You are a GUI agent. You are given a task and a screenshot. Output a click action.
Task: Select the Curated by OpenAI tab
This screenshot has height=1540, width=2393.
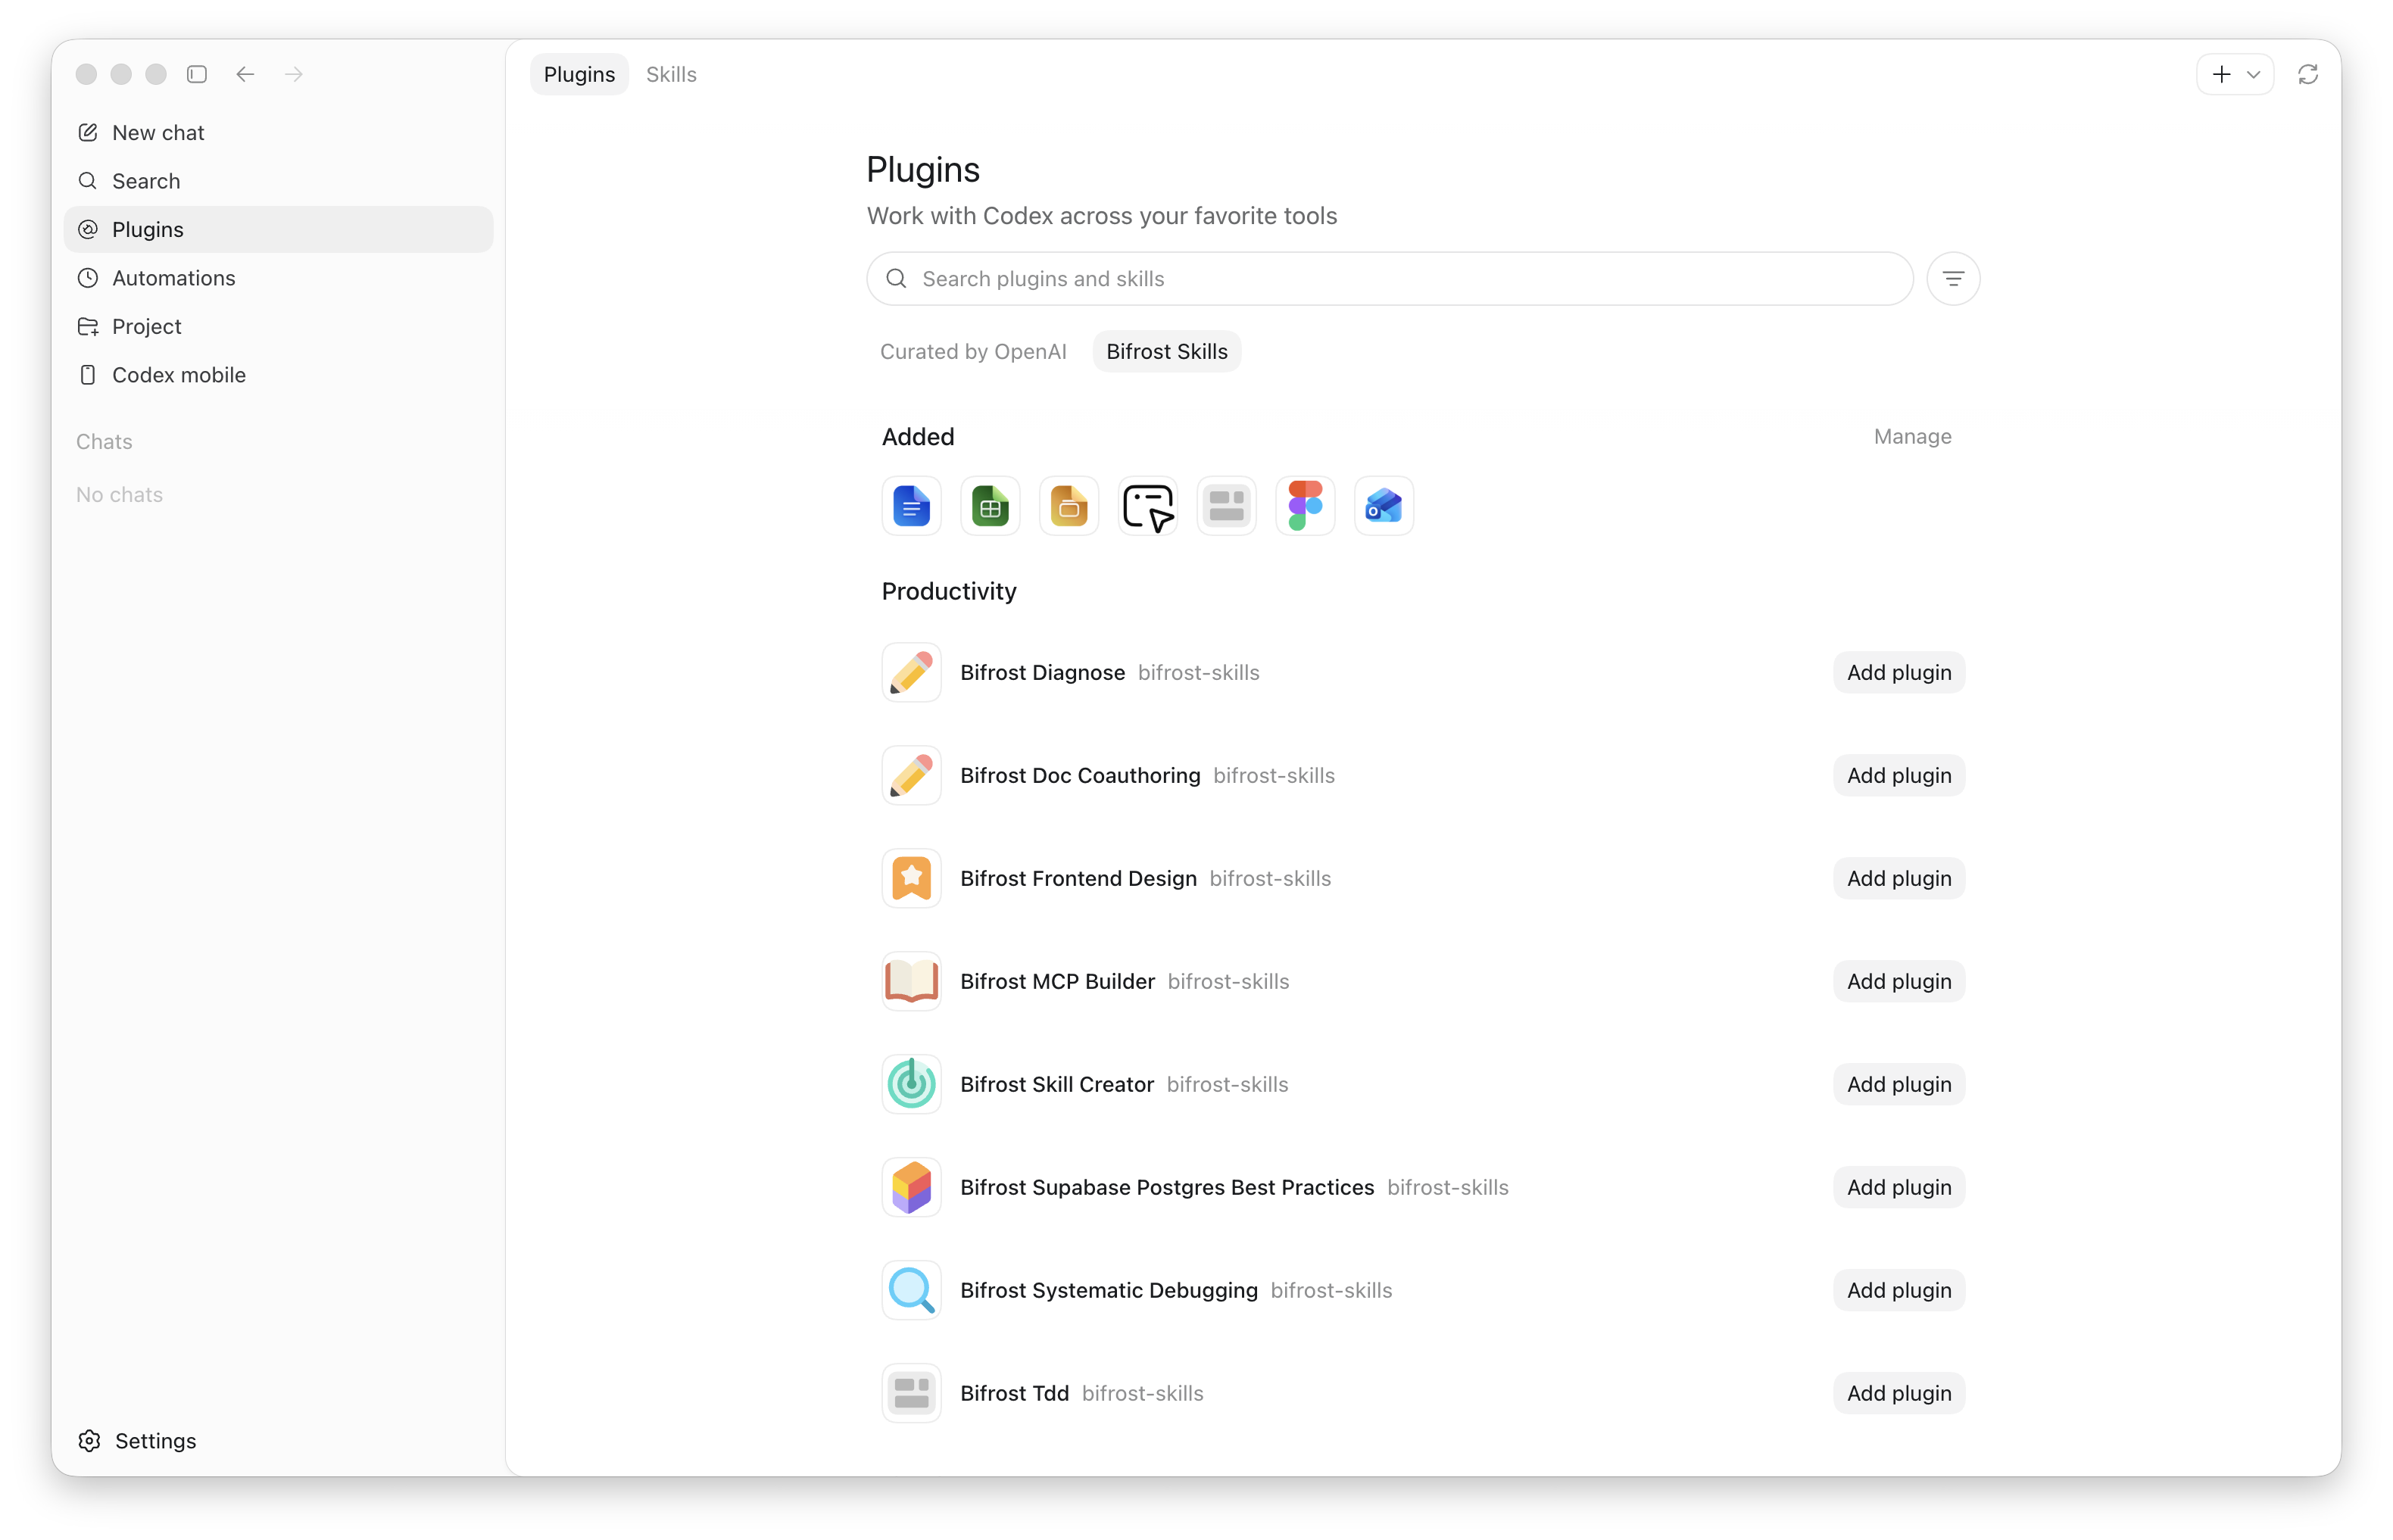click(x=973, y=351)
